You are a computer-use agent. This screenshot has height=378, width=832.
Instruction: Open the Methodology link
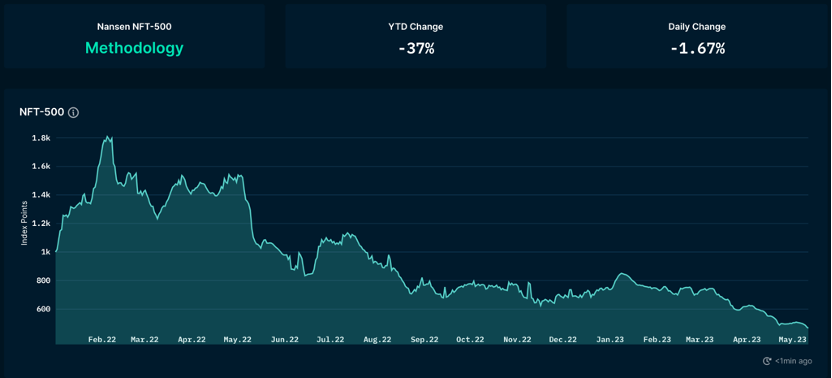click(134, 48)
